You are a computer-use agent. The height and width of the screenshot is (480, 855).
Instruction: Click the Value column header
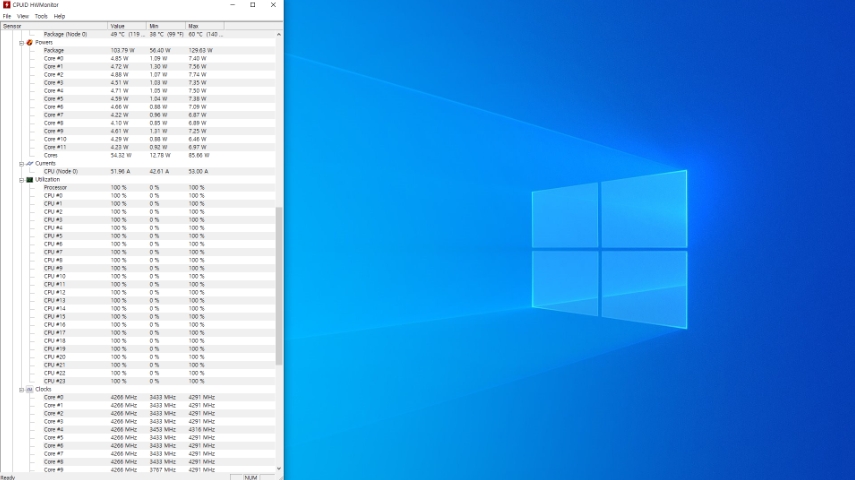127,26
